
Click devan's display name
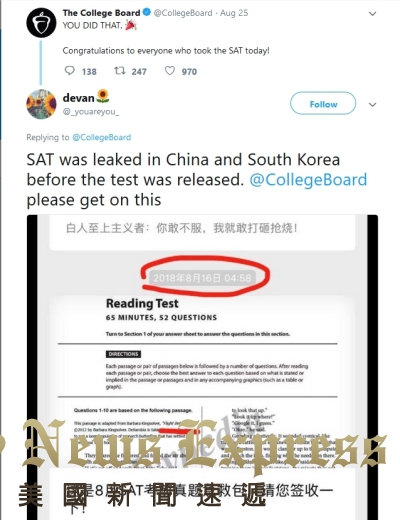(79, 98)
